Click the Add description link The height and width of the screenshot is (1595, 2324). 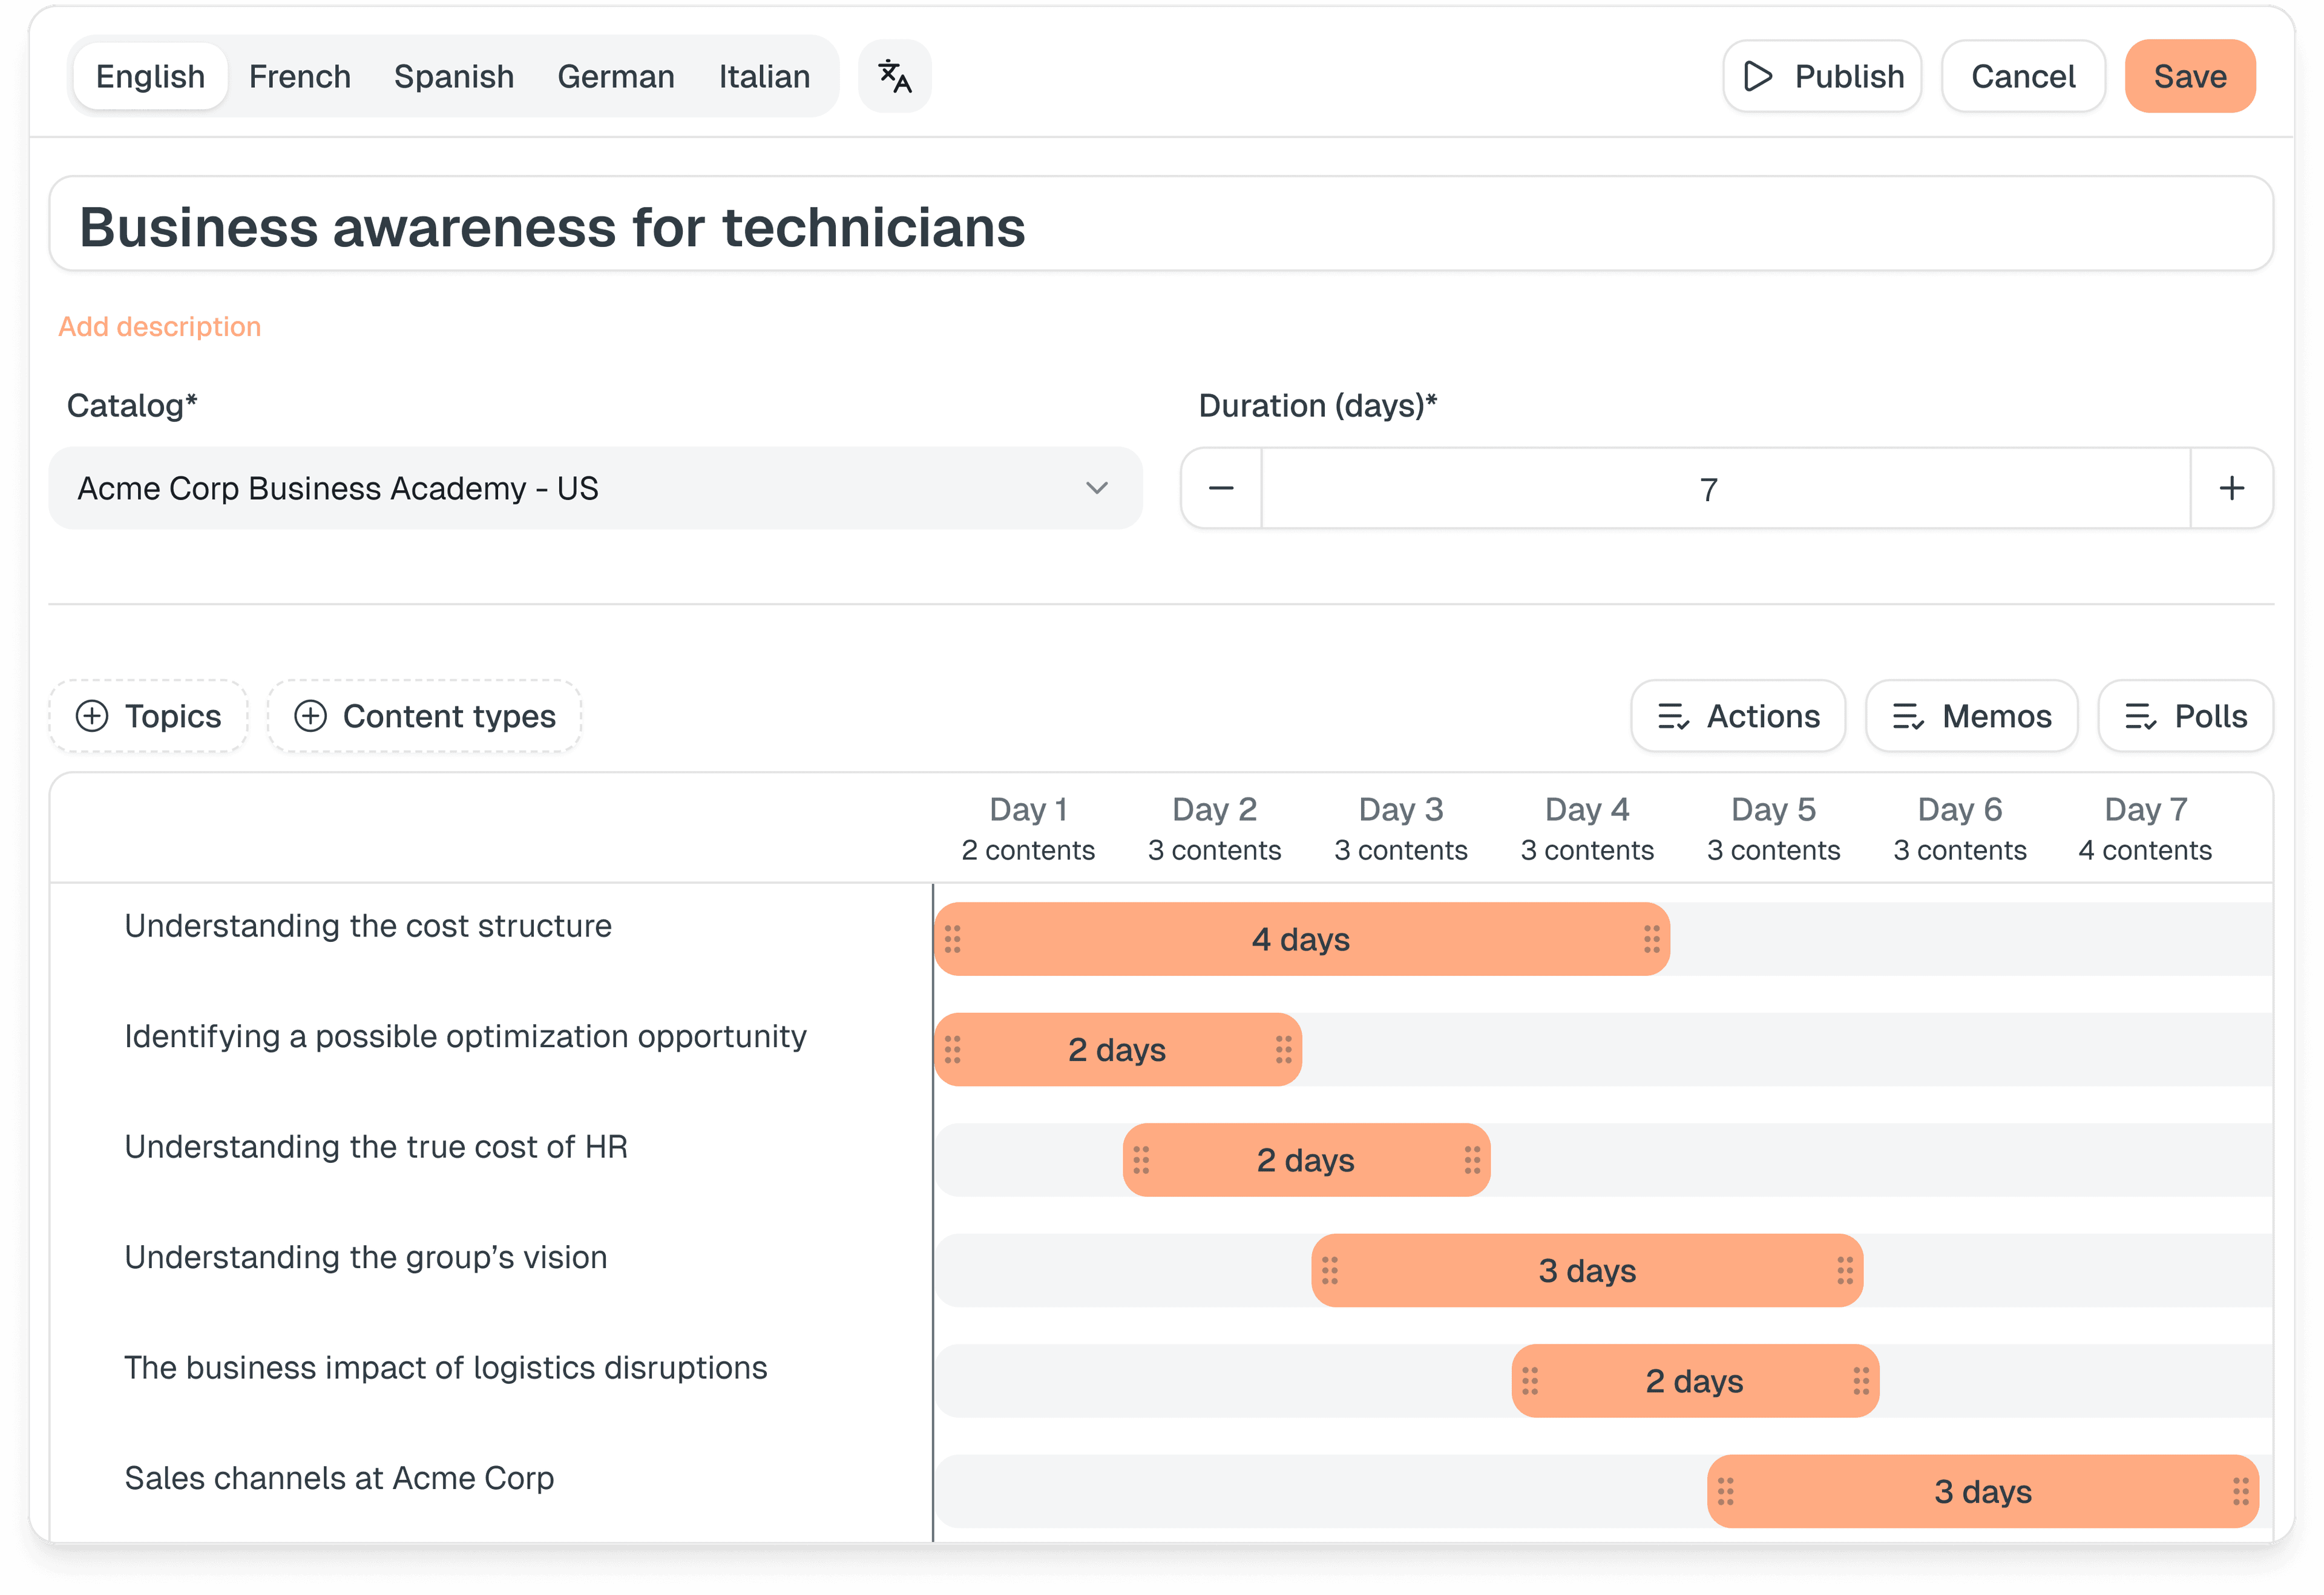point(159,326)
